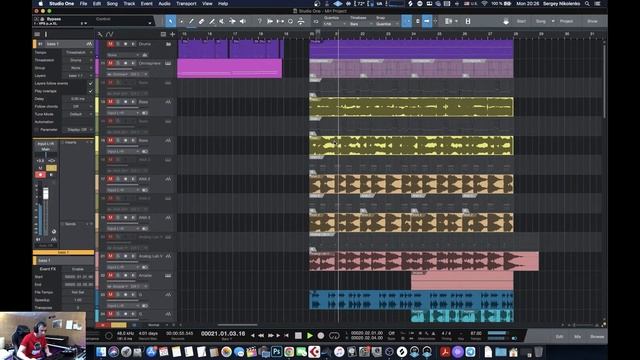The height and width of the screenshot is (360, 640).
Task: Select the Eraser tool
Action: tap(202, 21)
